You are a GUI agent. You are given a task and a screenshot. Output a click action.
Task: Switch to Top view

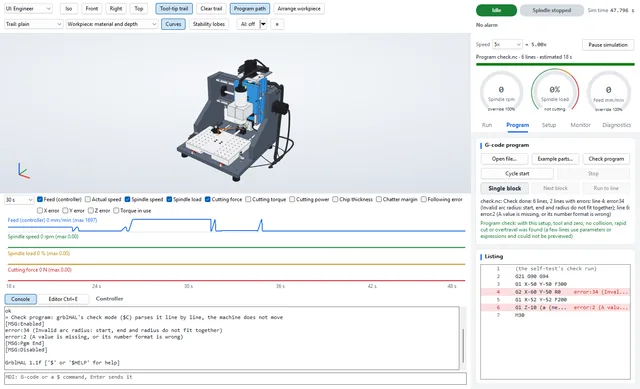[139, 9]
